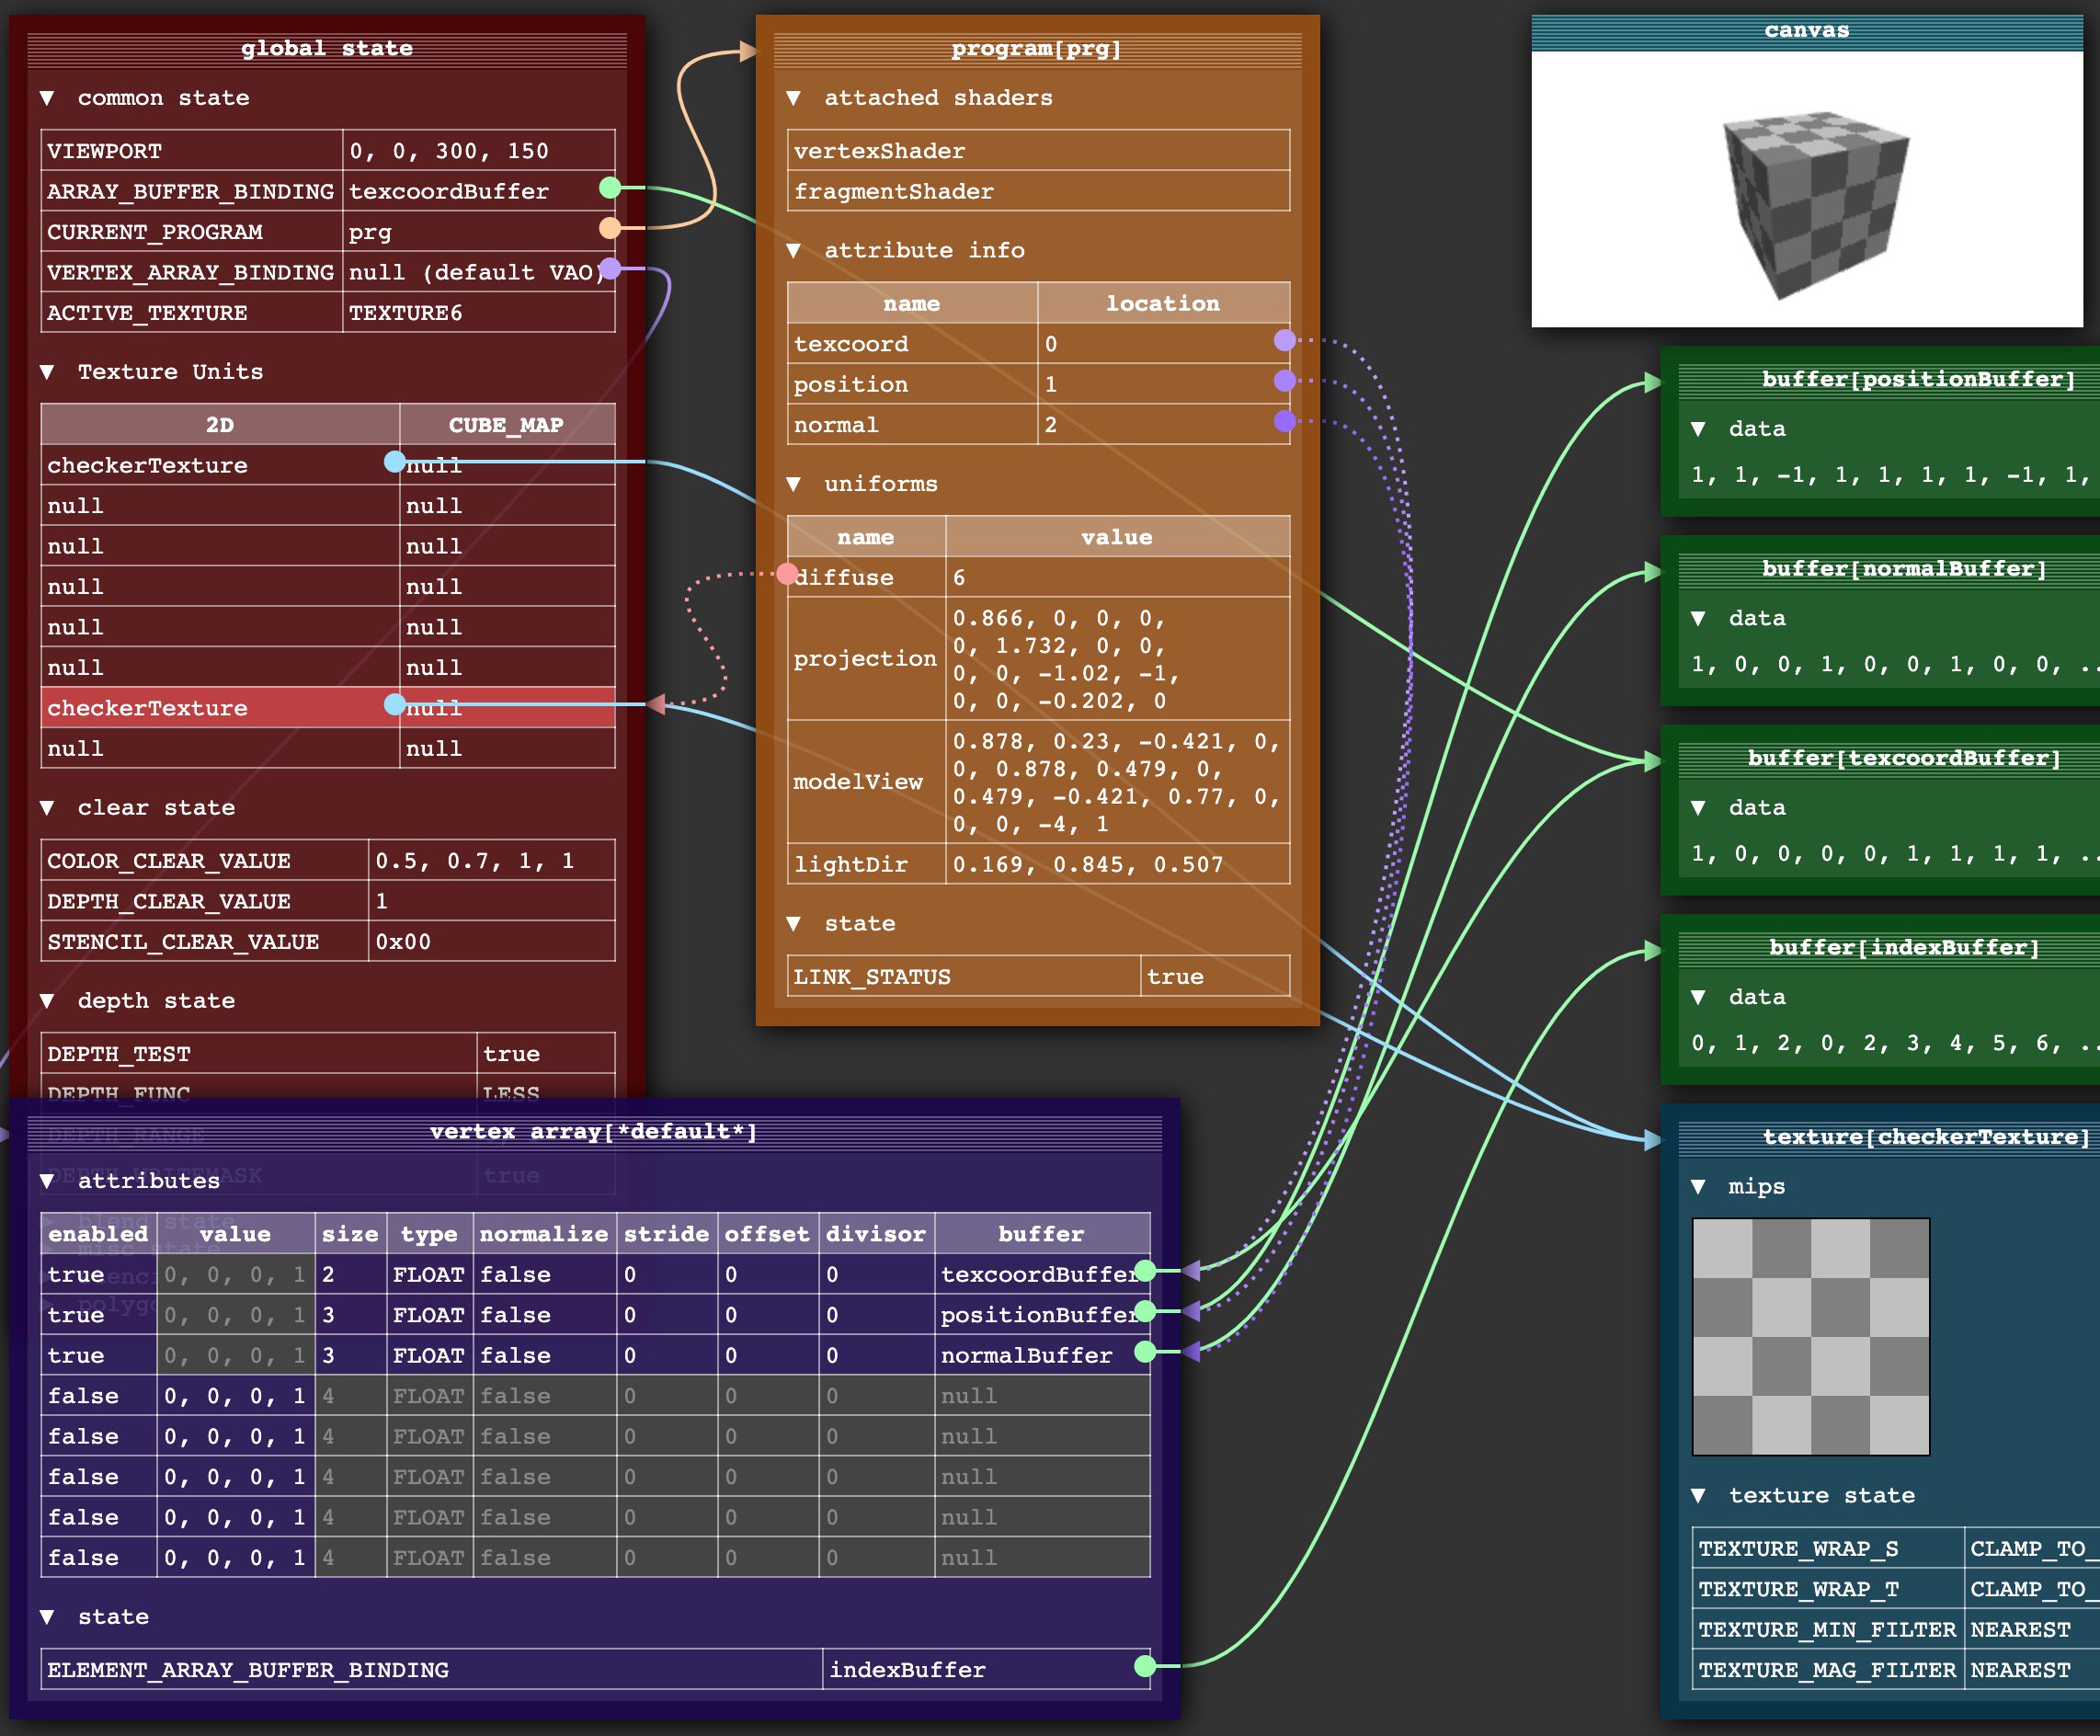Click the purple VERTEX_ARRAY_BINDING connector dot

coord(610,268)
